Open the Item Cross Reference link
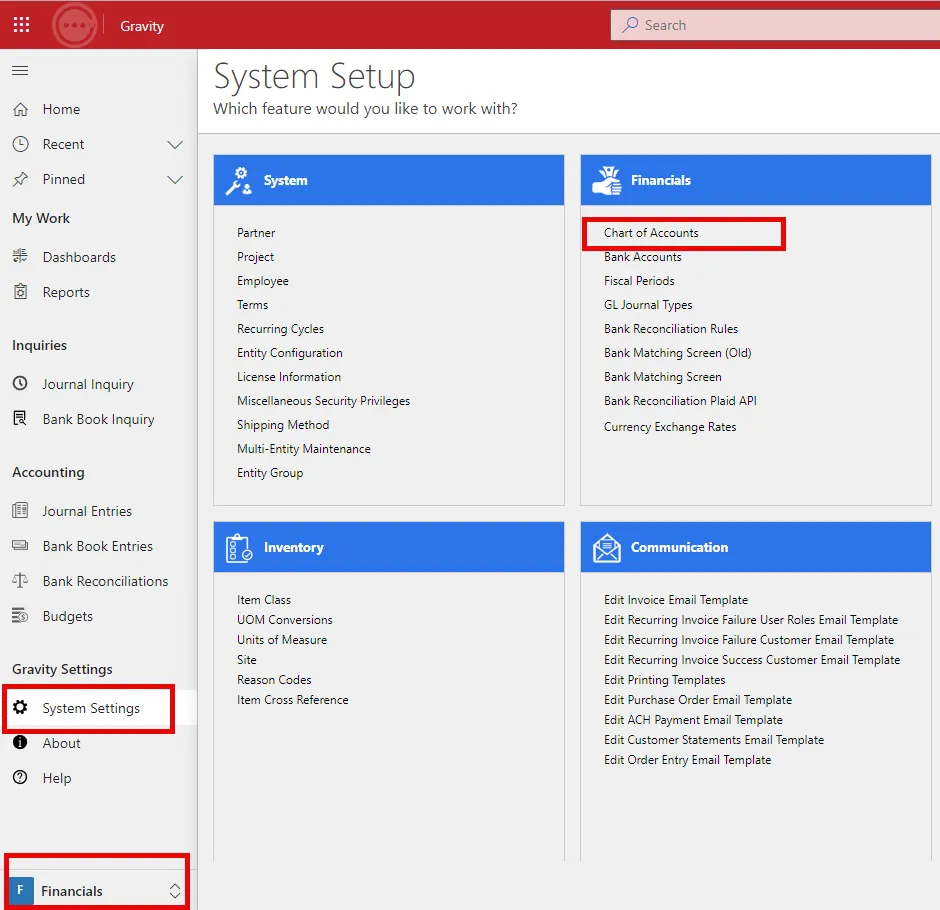This screenshot has height=910, width=940. [x=293, y=700]
